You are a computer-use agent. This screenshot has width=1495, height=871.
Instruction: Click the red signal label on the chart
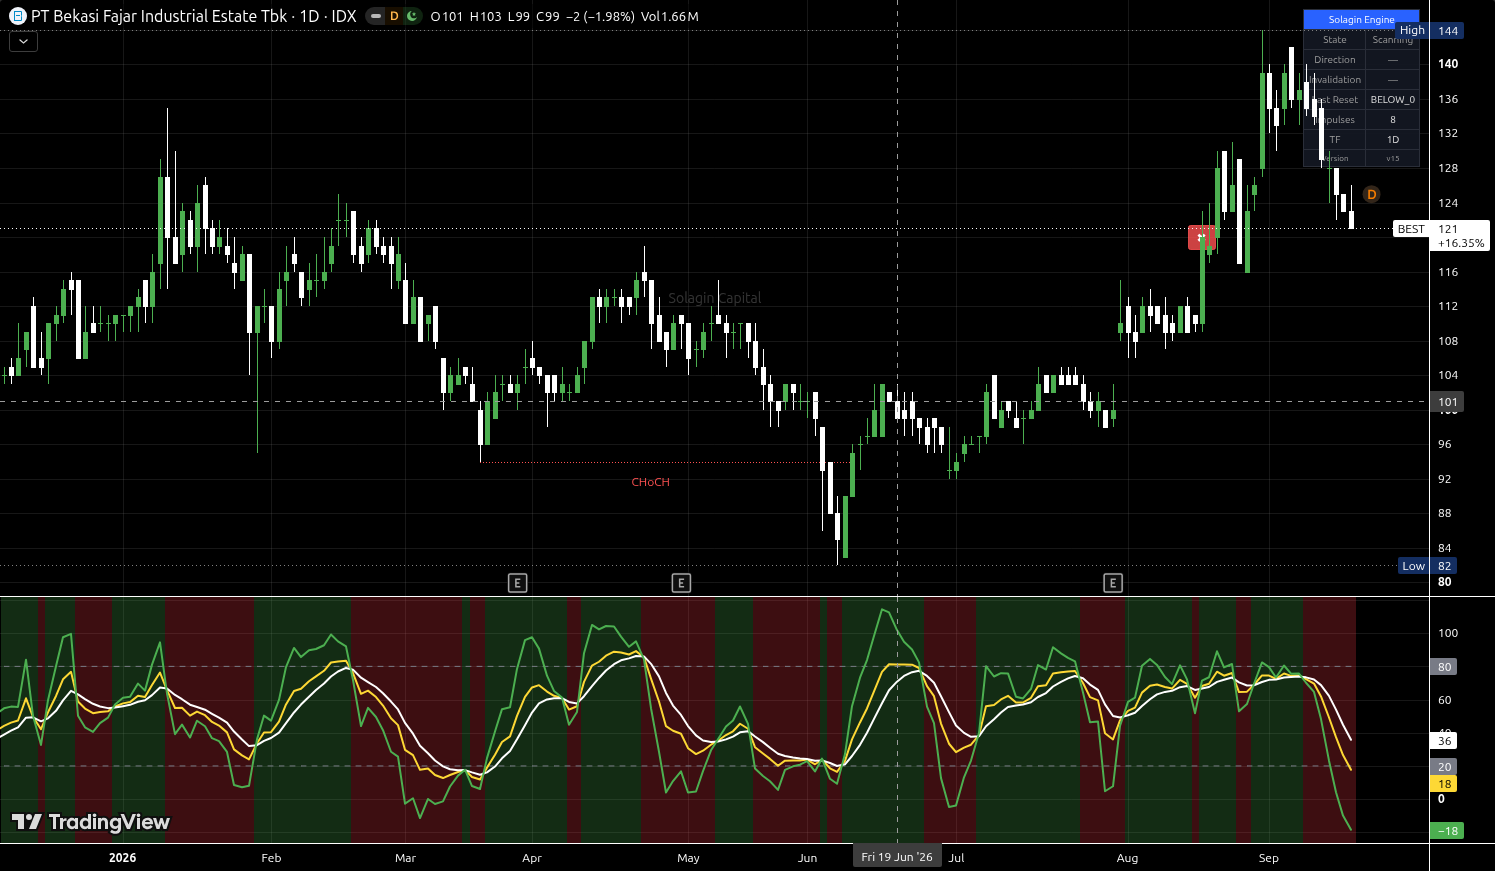point(1201,237)
